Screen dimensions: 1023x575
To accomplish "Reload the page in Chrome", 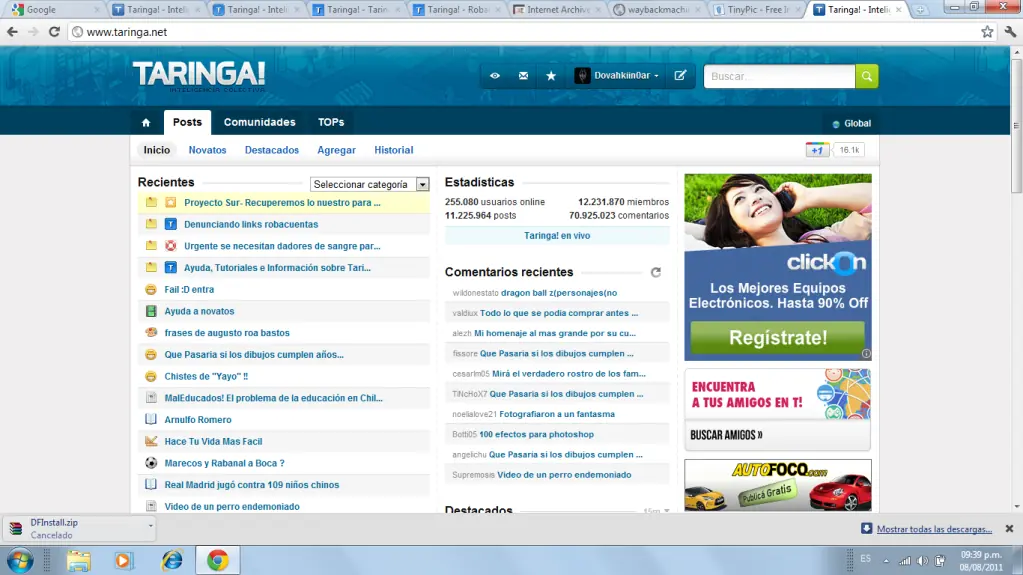I will coord(55,32).
